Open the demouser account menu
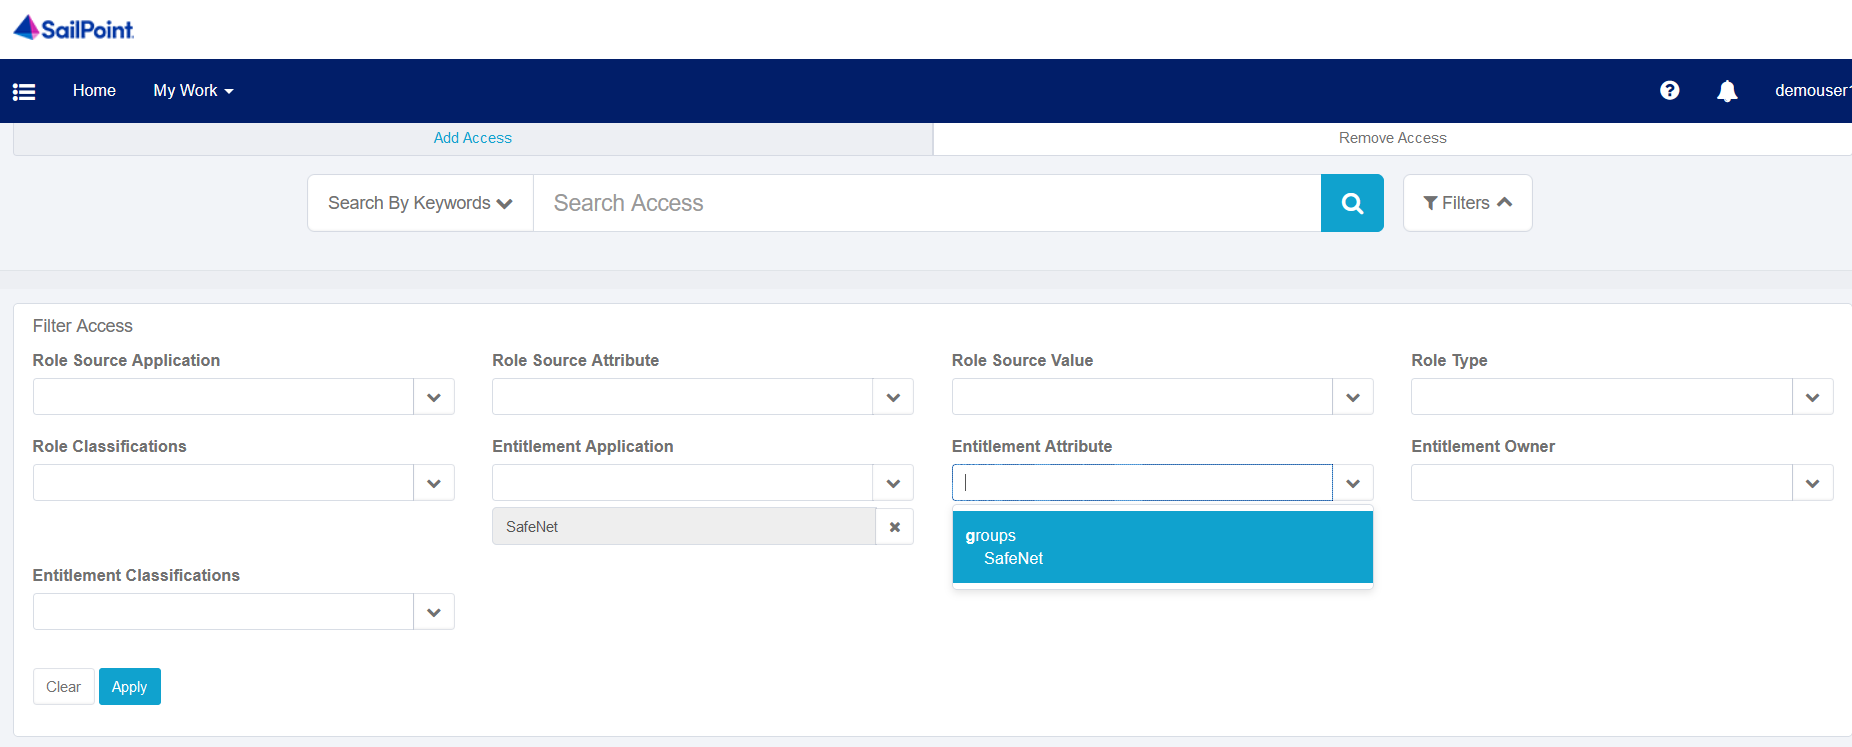1852x747 pixels. pos(1812,91)
